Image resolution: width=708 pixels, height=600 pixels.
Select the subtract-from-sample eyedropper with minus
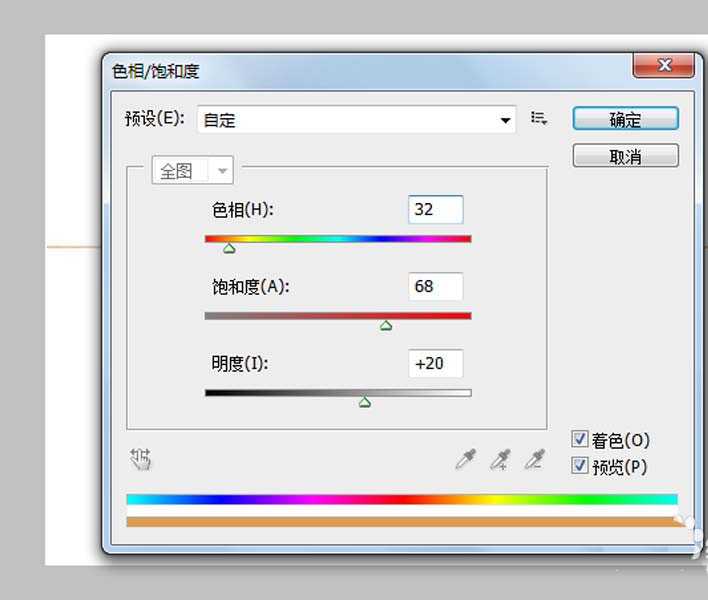pyautogui.click(x=536, y=460)
